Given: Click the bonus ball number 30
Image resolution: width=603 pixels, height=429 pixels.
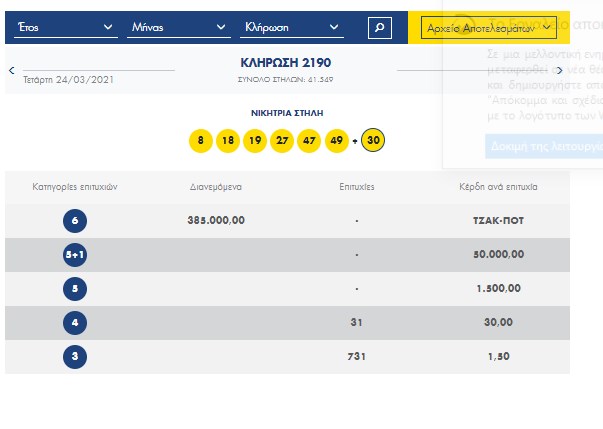Looking at the screenshot, I should coord(373,141).
